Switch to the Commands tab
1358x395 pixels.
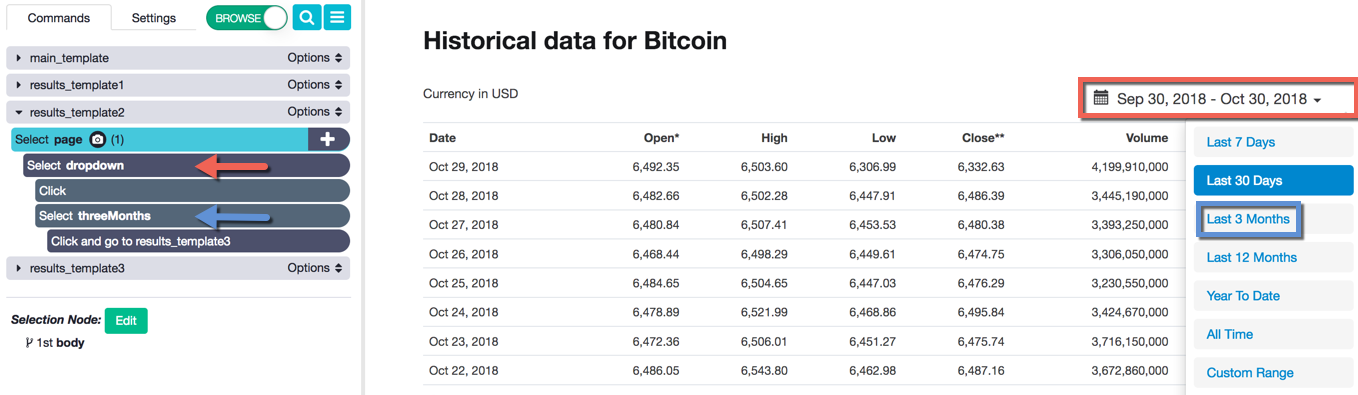58,18
